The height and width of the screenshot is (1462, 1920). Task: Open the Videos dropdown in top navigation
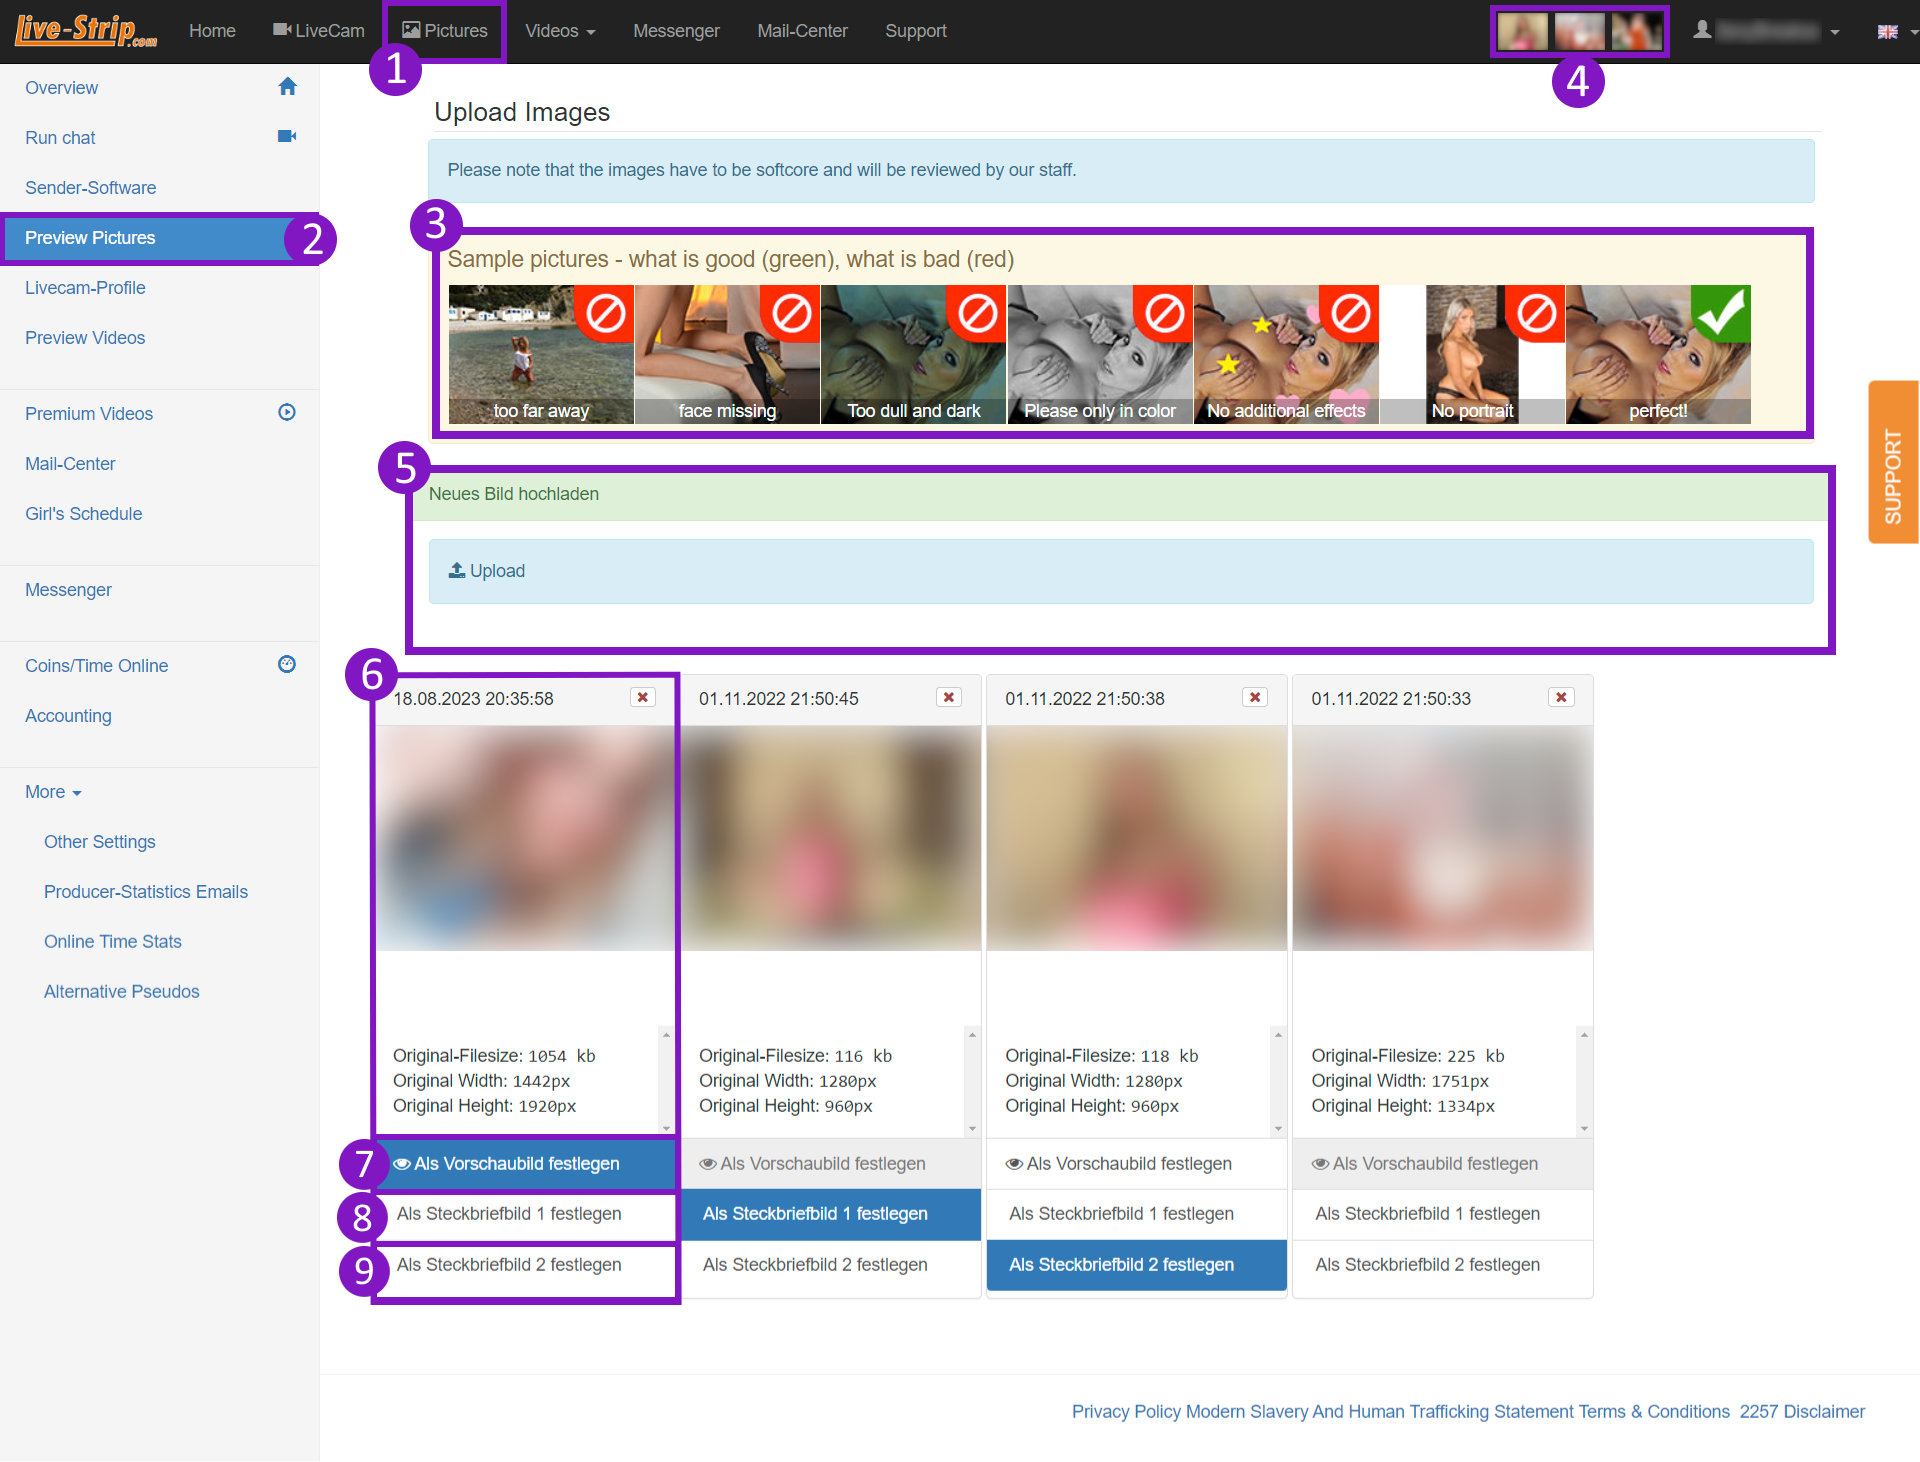tap(560, 31)
